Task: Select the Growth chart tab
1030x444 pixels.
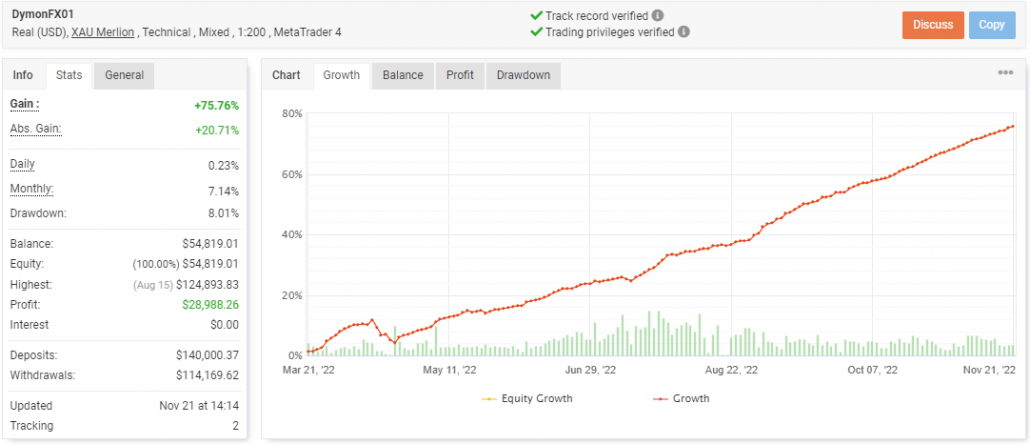Action: point(342,75)
